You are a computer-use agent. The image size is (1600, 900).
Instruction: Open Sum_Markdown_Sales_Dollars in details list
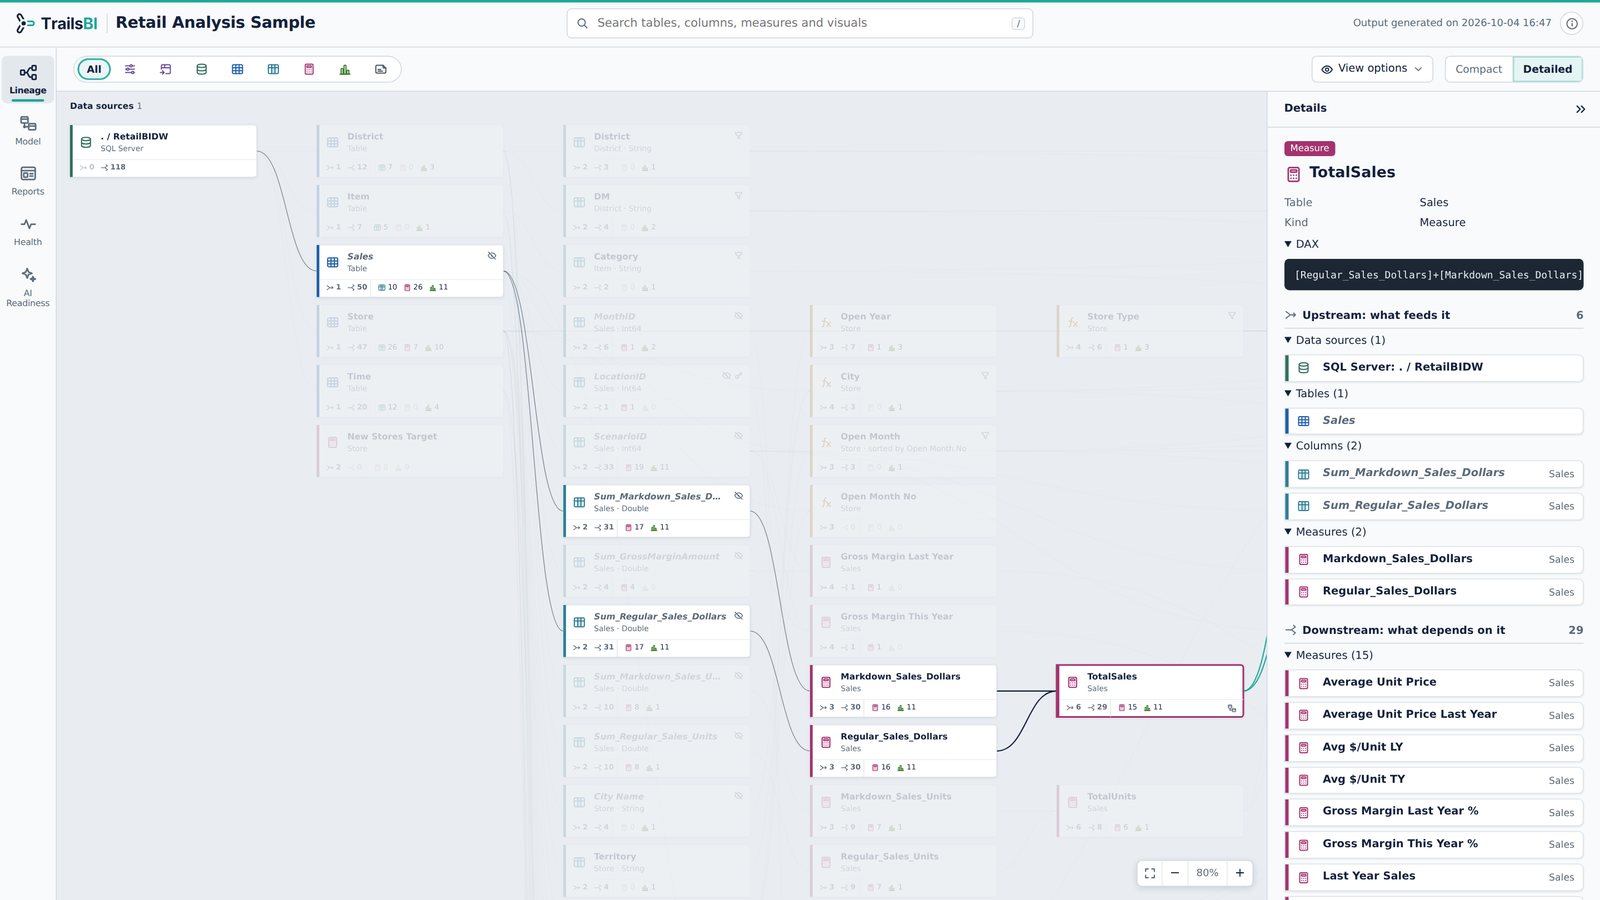tap(1434, 473)
